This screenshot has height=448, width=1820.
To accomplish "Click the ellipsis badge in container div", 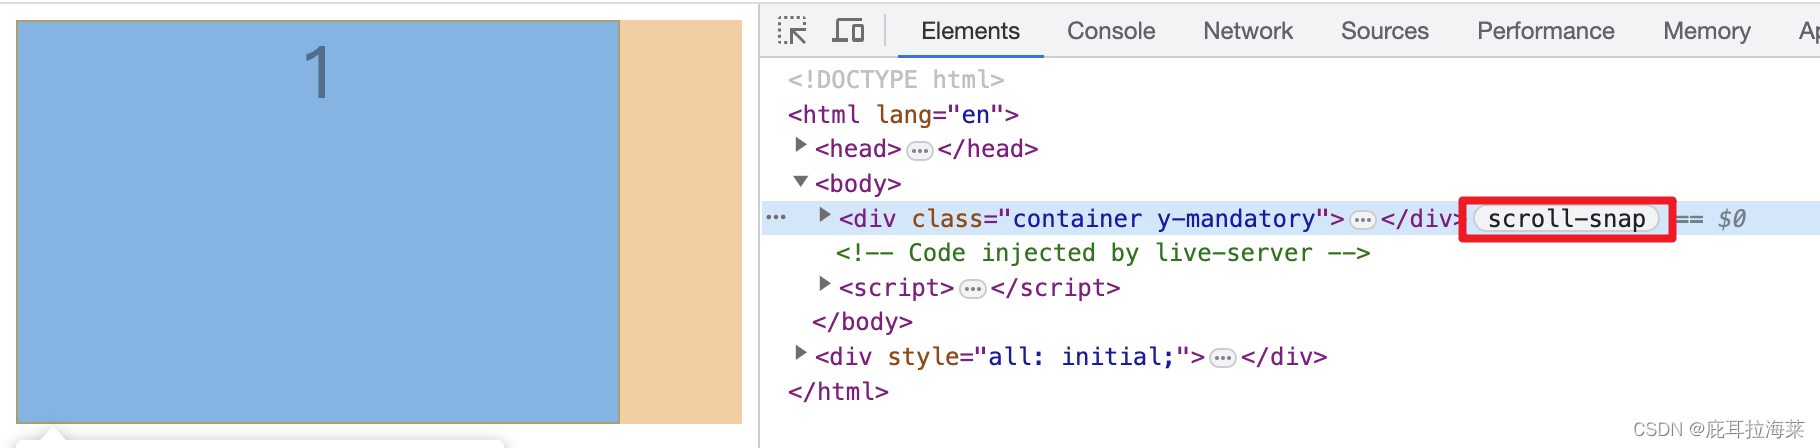I will coord(1362,220).
